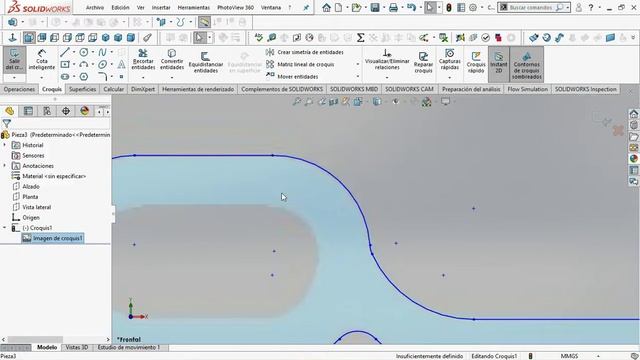Viewport: 640px width, 360px height.
Task: Open the Ventana menu
Action: (271, 7)
